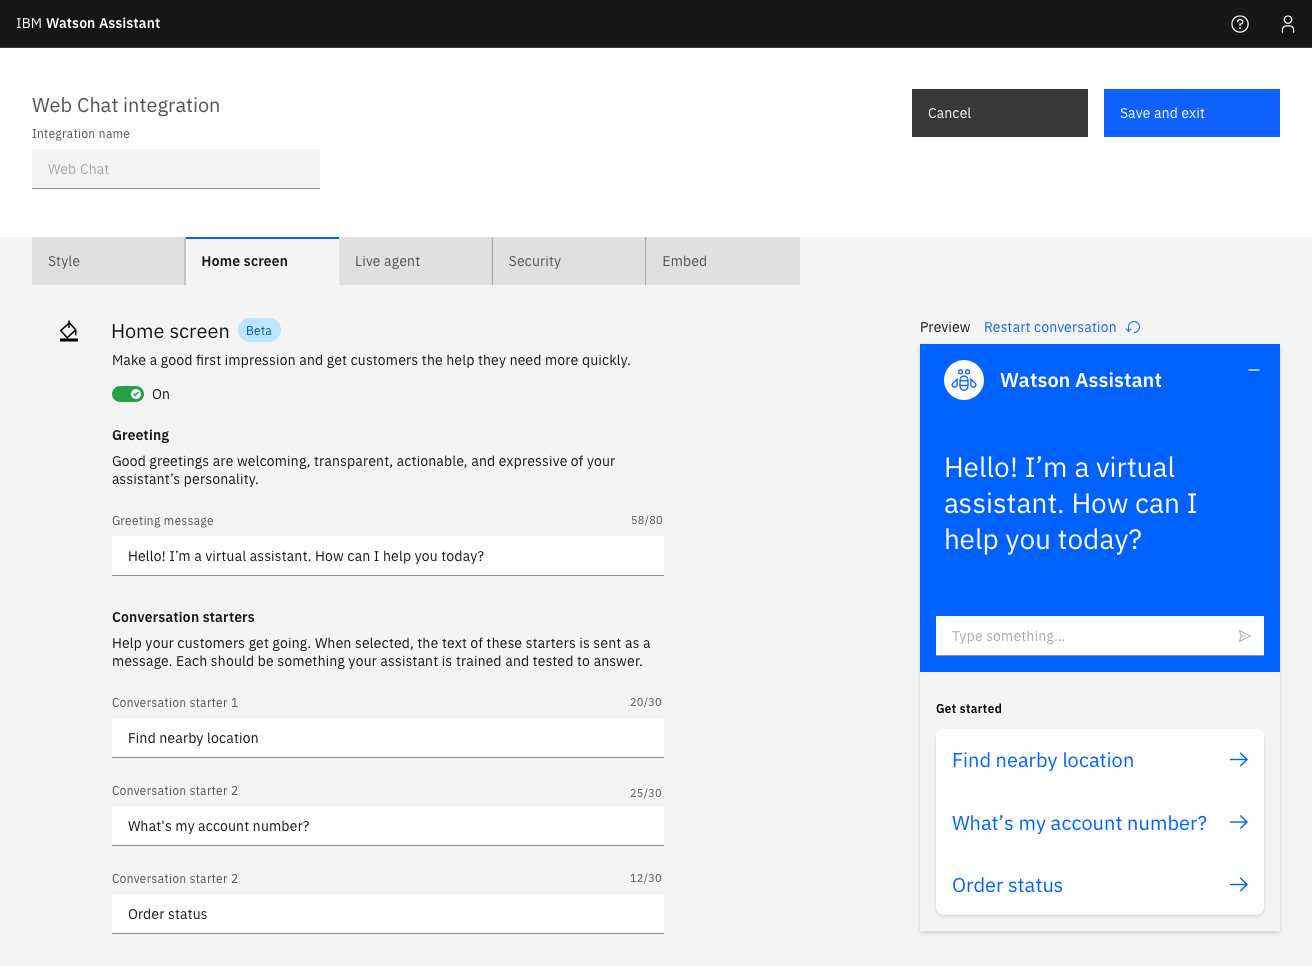The width and height of the screenshot is (1312, 966).
Task: Click arrow beside What's my account number
Action: pyautogui.click(x=1239, y=822)
